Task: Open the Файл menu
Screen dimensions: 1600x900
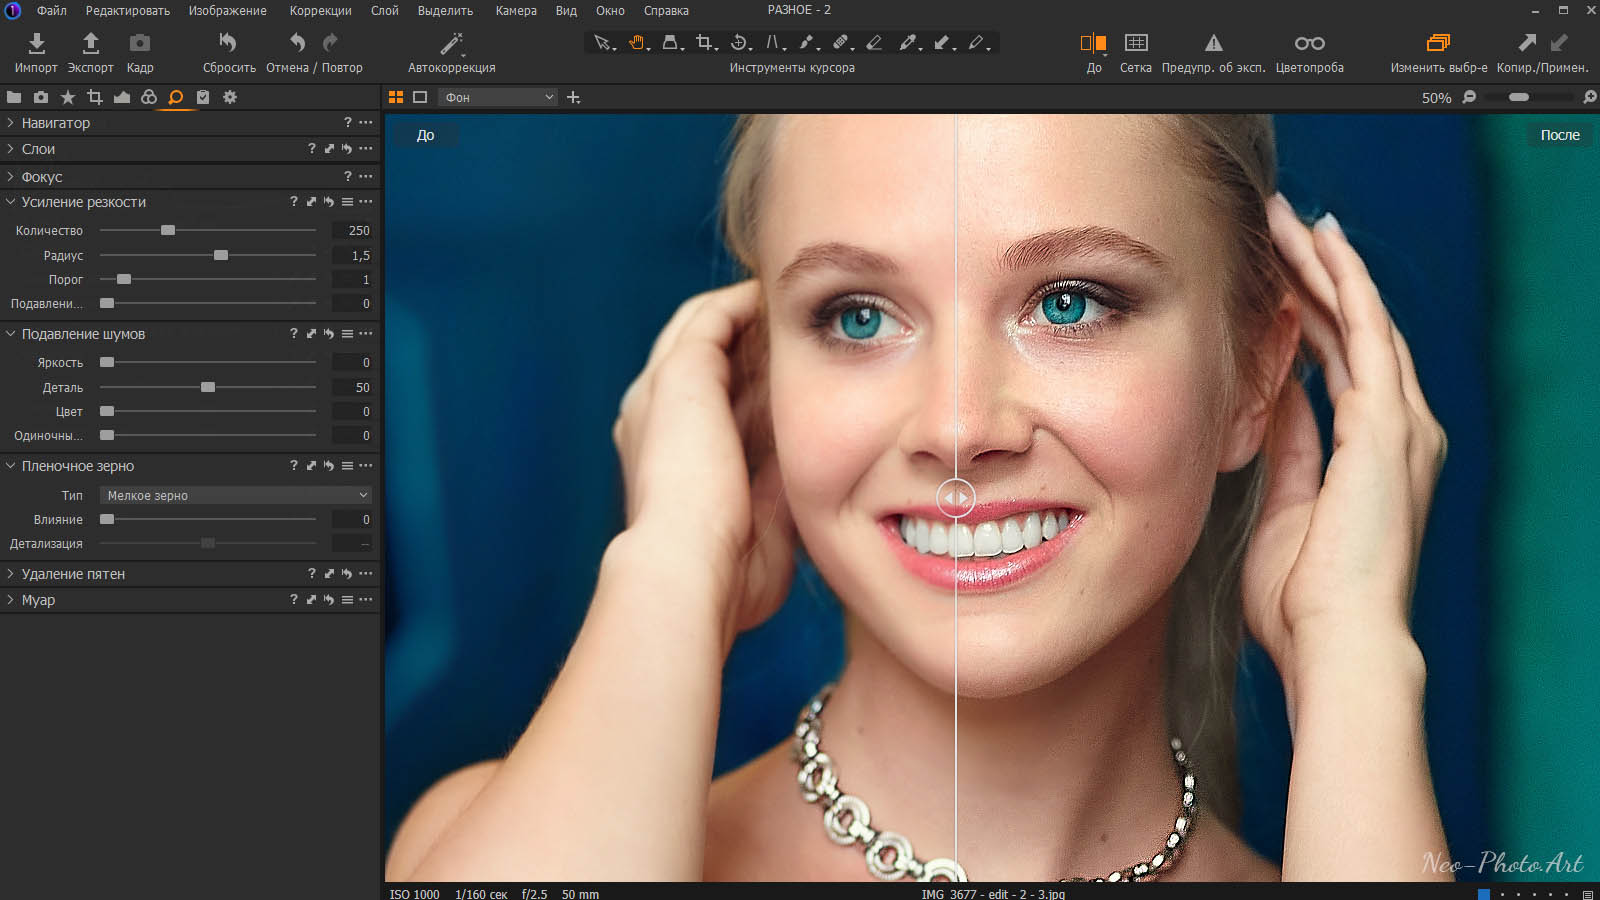Action: [52, 11]
